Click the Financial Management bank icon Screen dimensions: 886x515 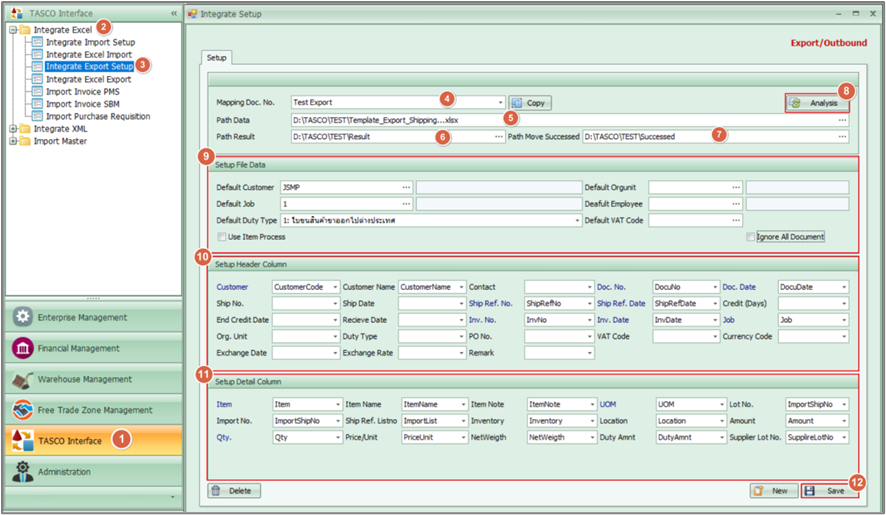(x=22, y=349)
